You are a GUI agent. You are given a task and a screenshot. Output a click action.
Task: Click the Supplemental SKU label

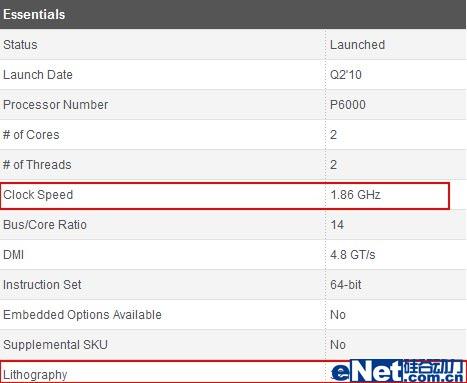point(55,345)
